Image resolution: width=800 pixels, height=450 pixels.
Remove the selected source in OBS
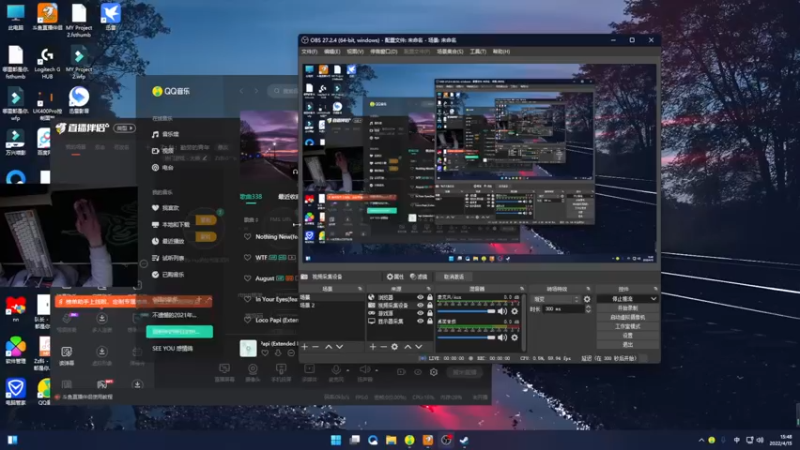[383, 346]
